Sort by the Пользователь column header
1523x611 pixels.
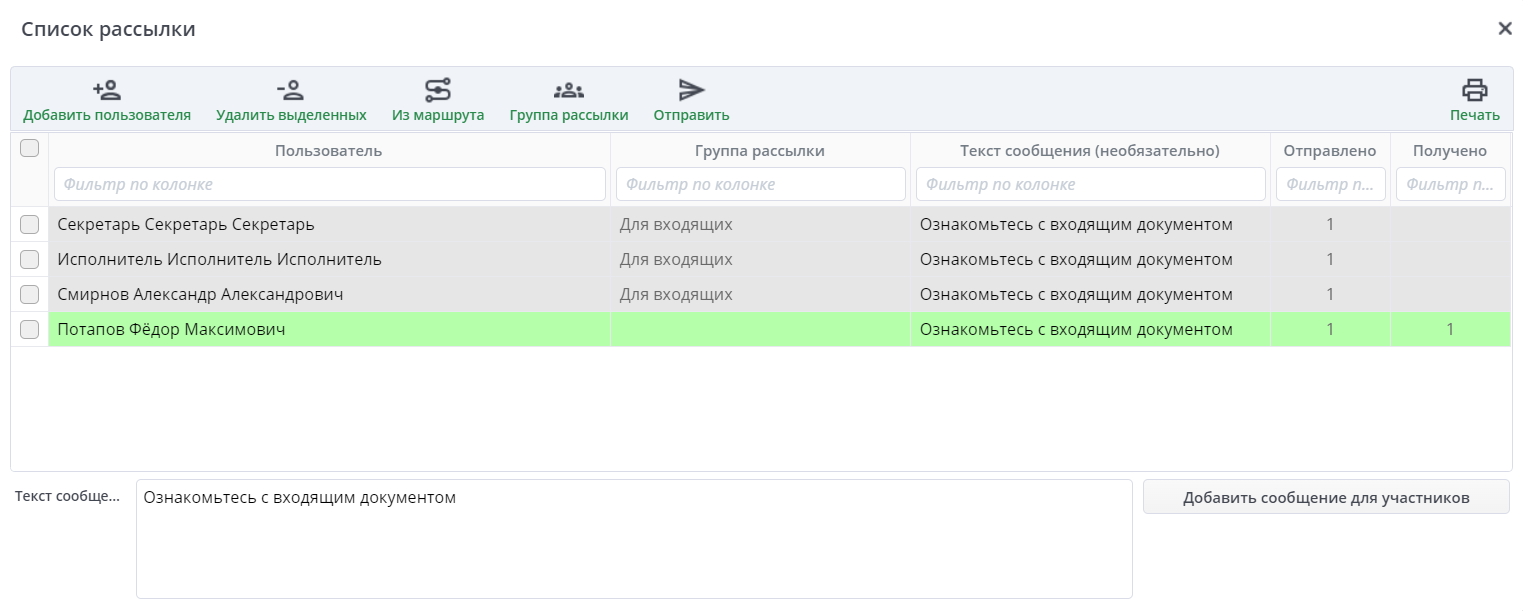click(328, 151)
